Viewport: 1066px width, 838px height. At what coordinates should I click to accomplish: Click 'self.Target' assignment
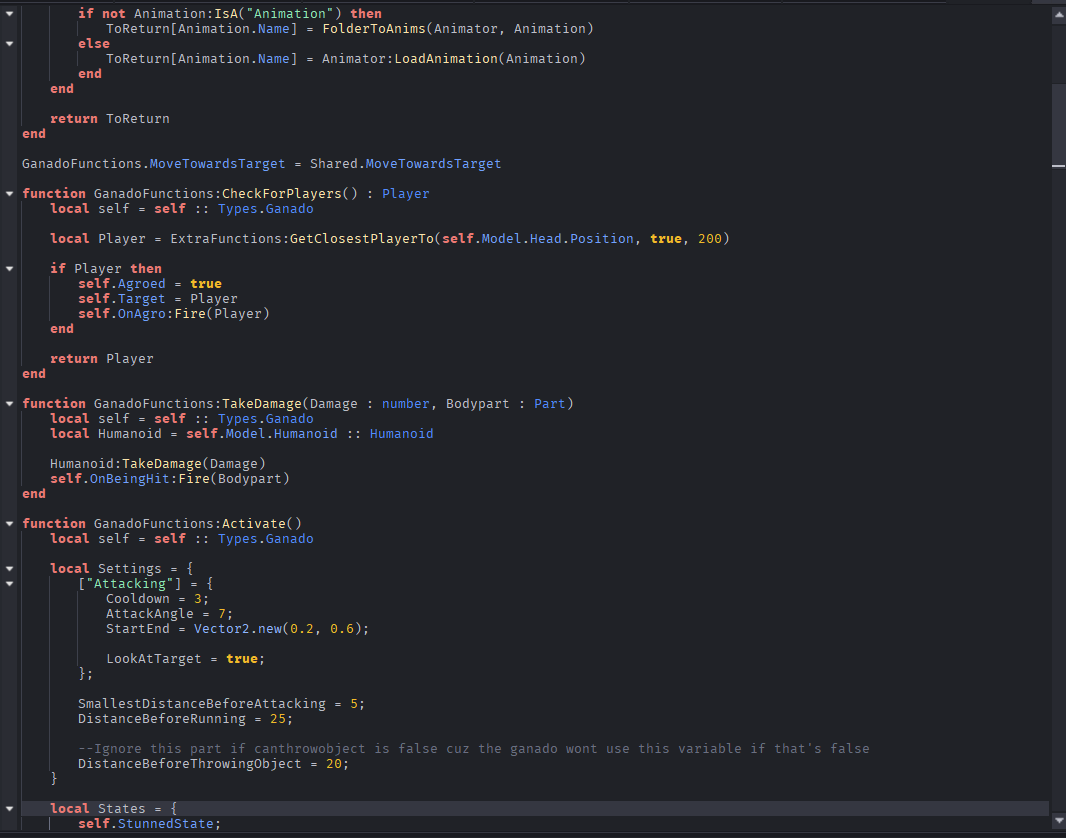pyautogui.click(x=122, y=298)
